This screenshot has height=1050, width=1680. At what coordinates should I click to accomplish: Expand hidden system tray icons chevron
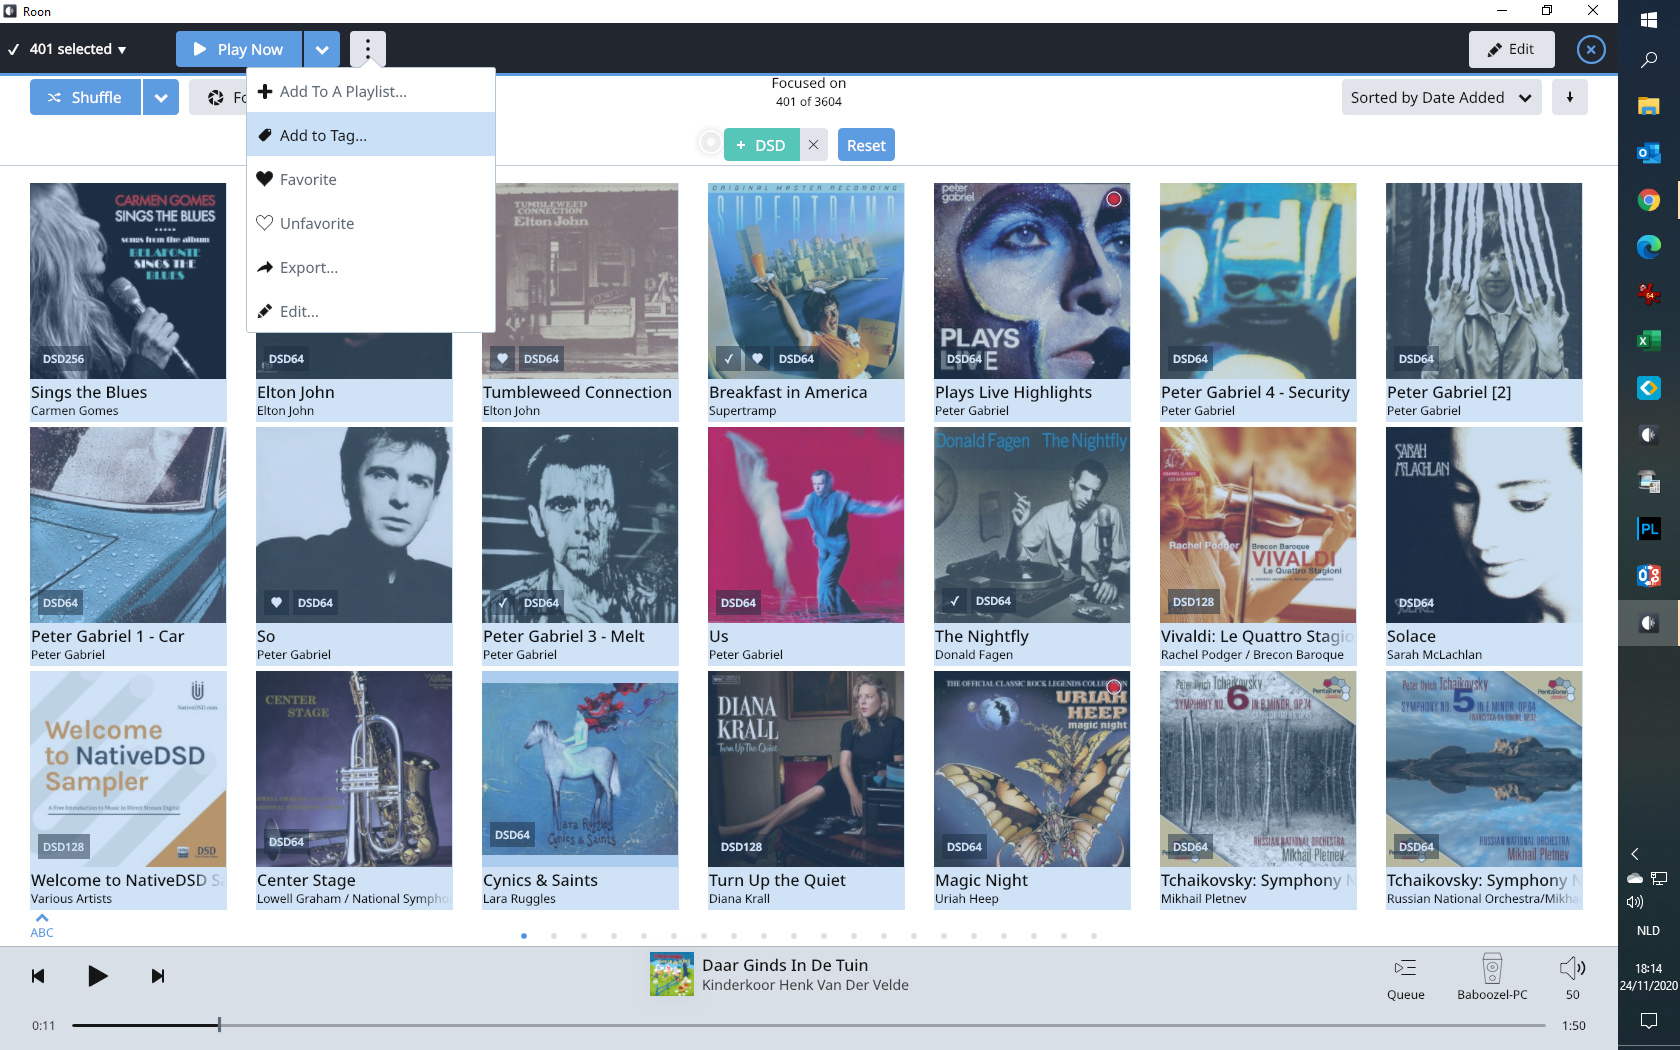coord(1635,854)
